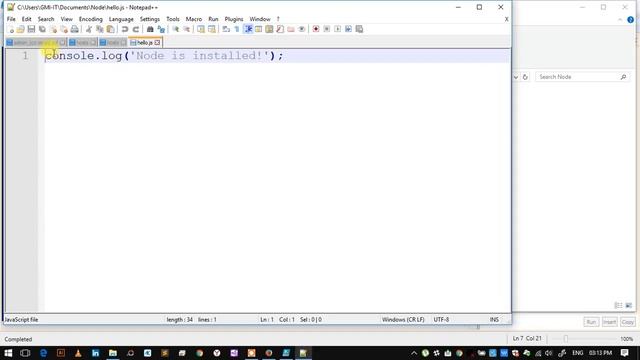Close document using X at menu bar end
This screenshot has height=360, width=640.
click(507, 19)
